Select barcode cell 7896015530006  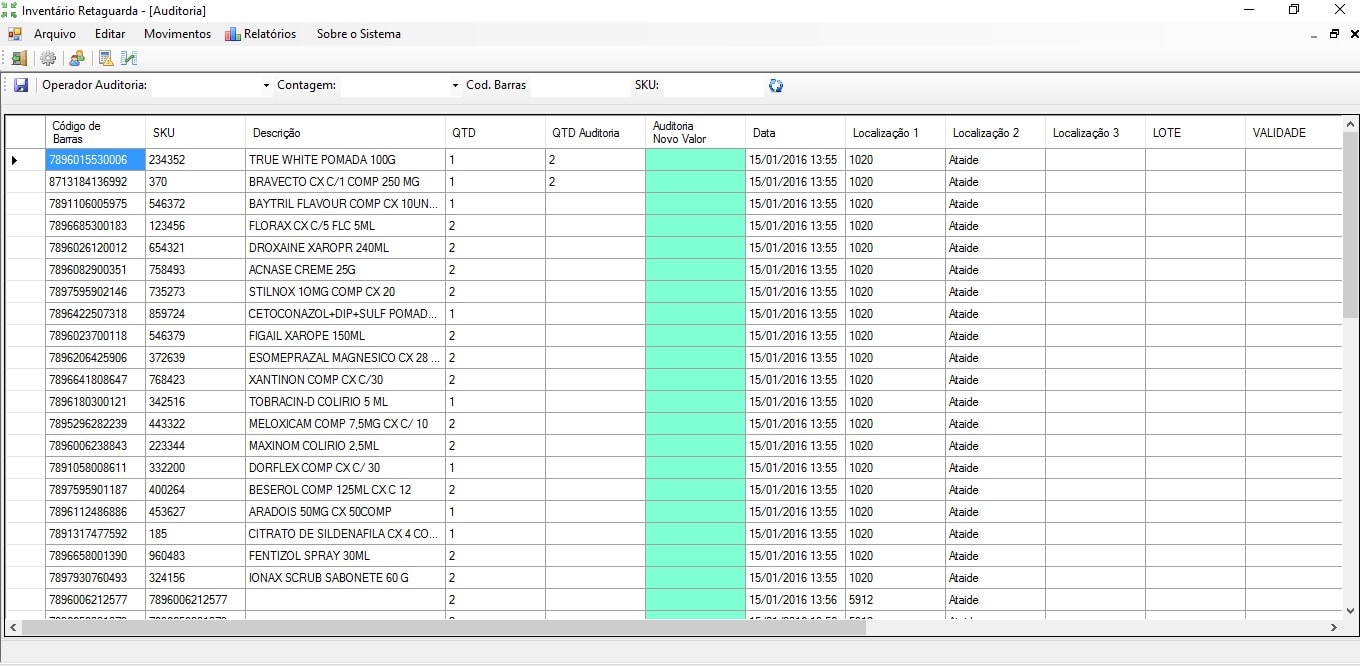(95, 160)
